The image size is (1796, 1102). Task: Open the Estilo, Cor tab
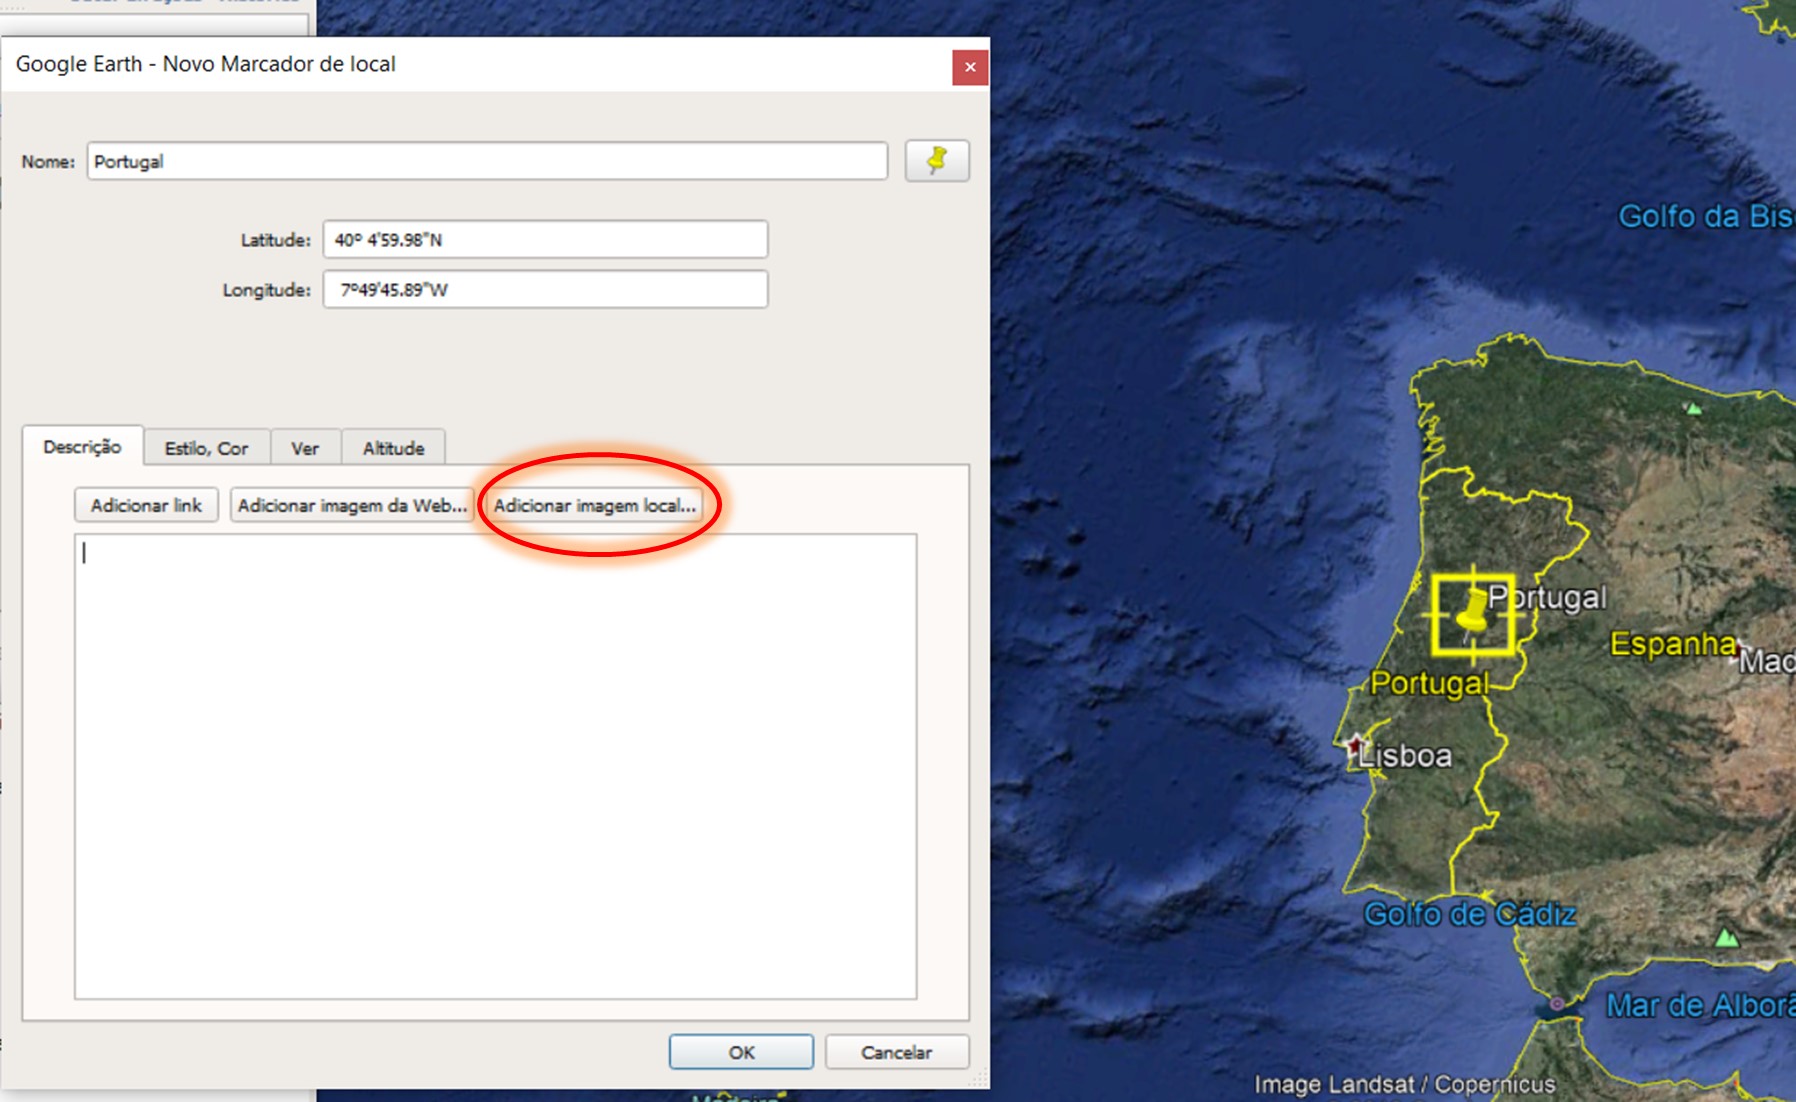click(x=206, y=448)
